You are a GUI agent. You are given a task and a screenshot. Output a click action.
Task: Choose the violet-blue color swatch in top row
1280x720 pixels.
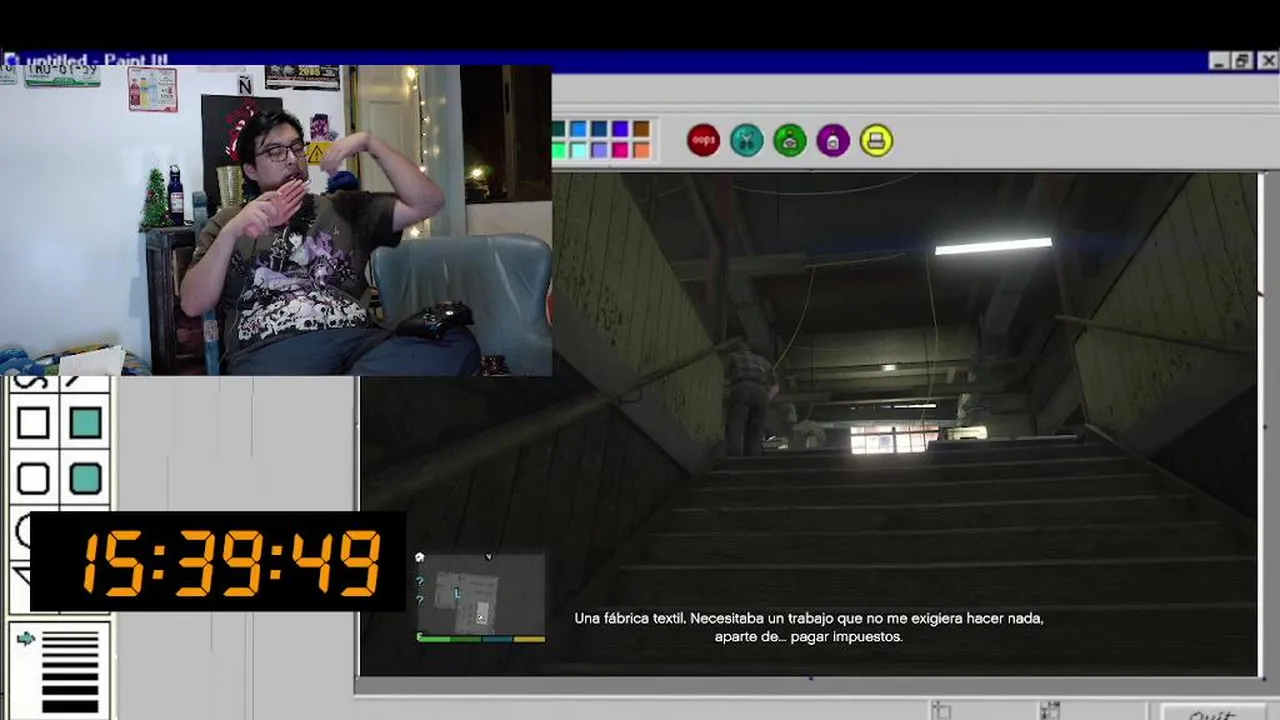click(620, 129)
